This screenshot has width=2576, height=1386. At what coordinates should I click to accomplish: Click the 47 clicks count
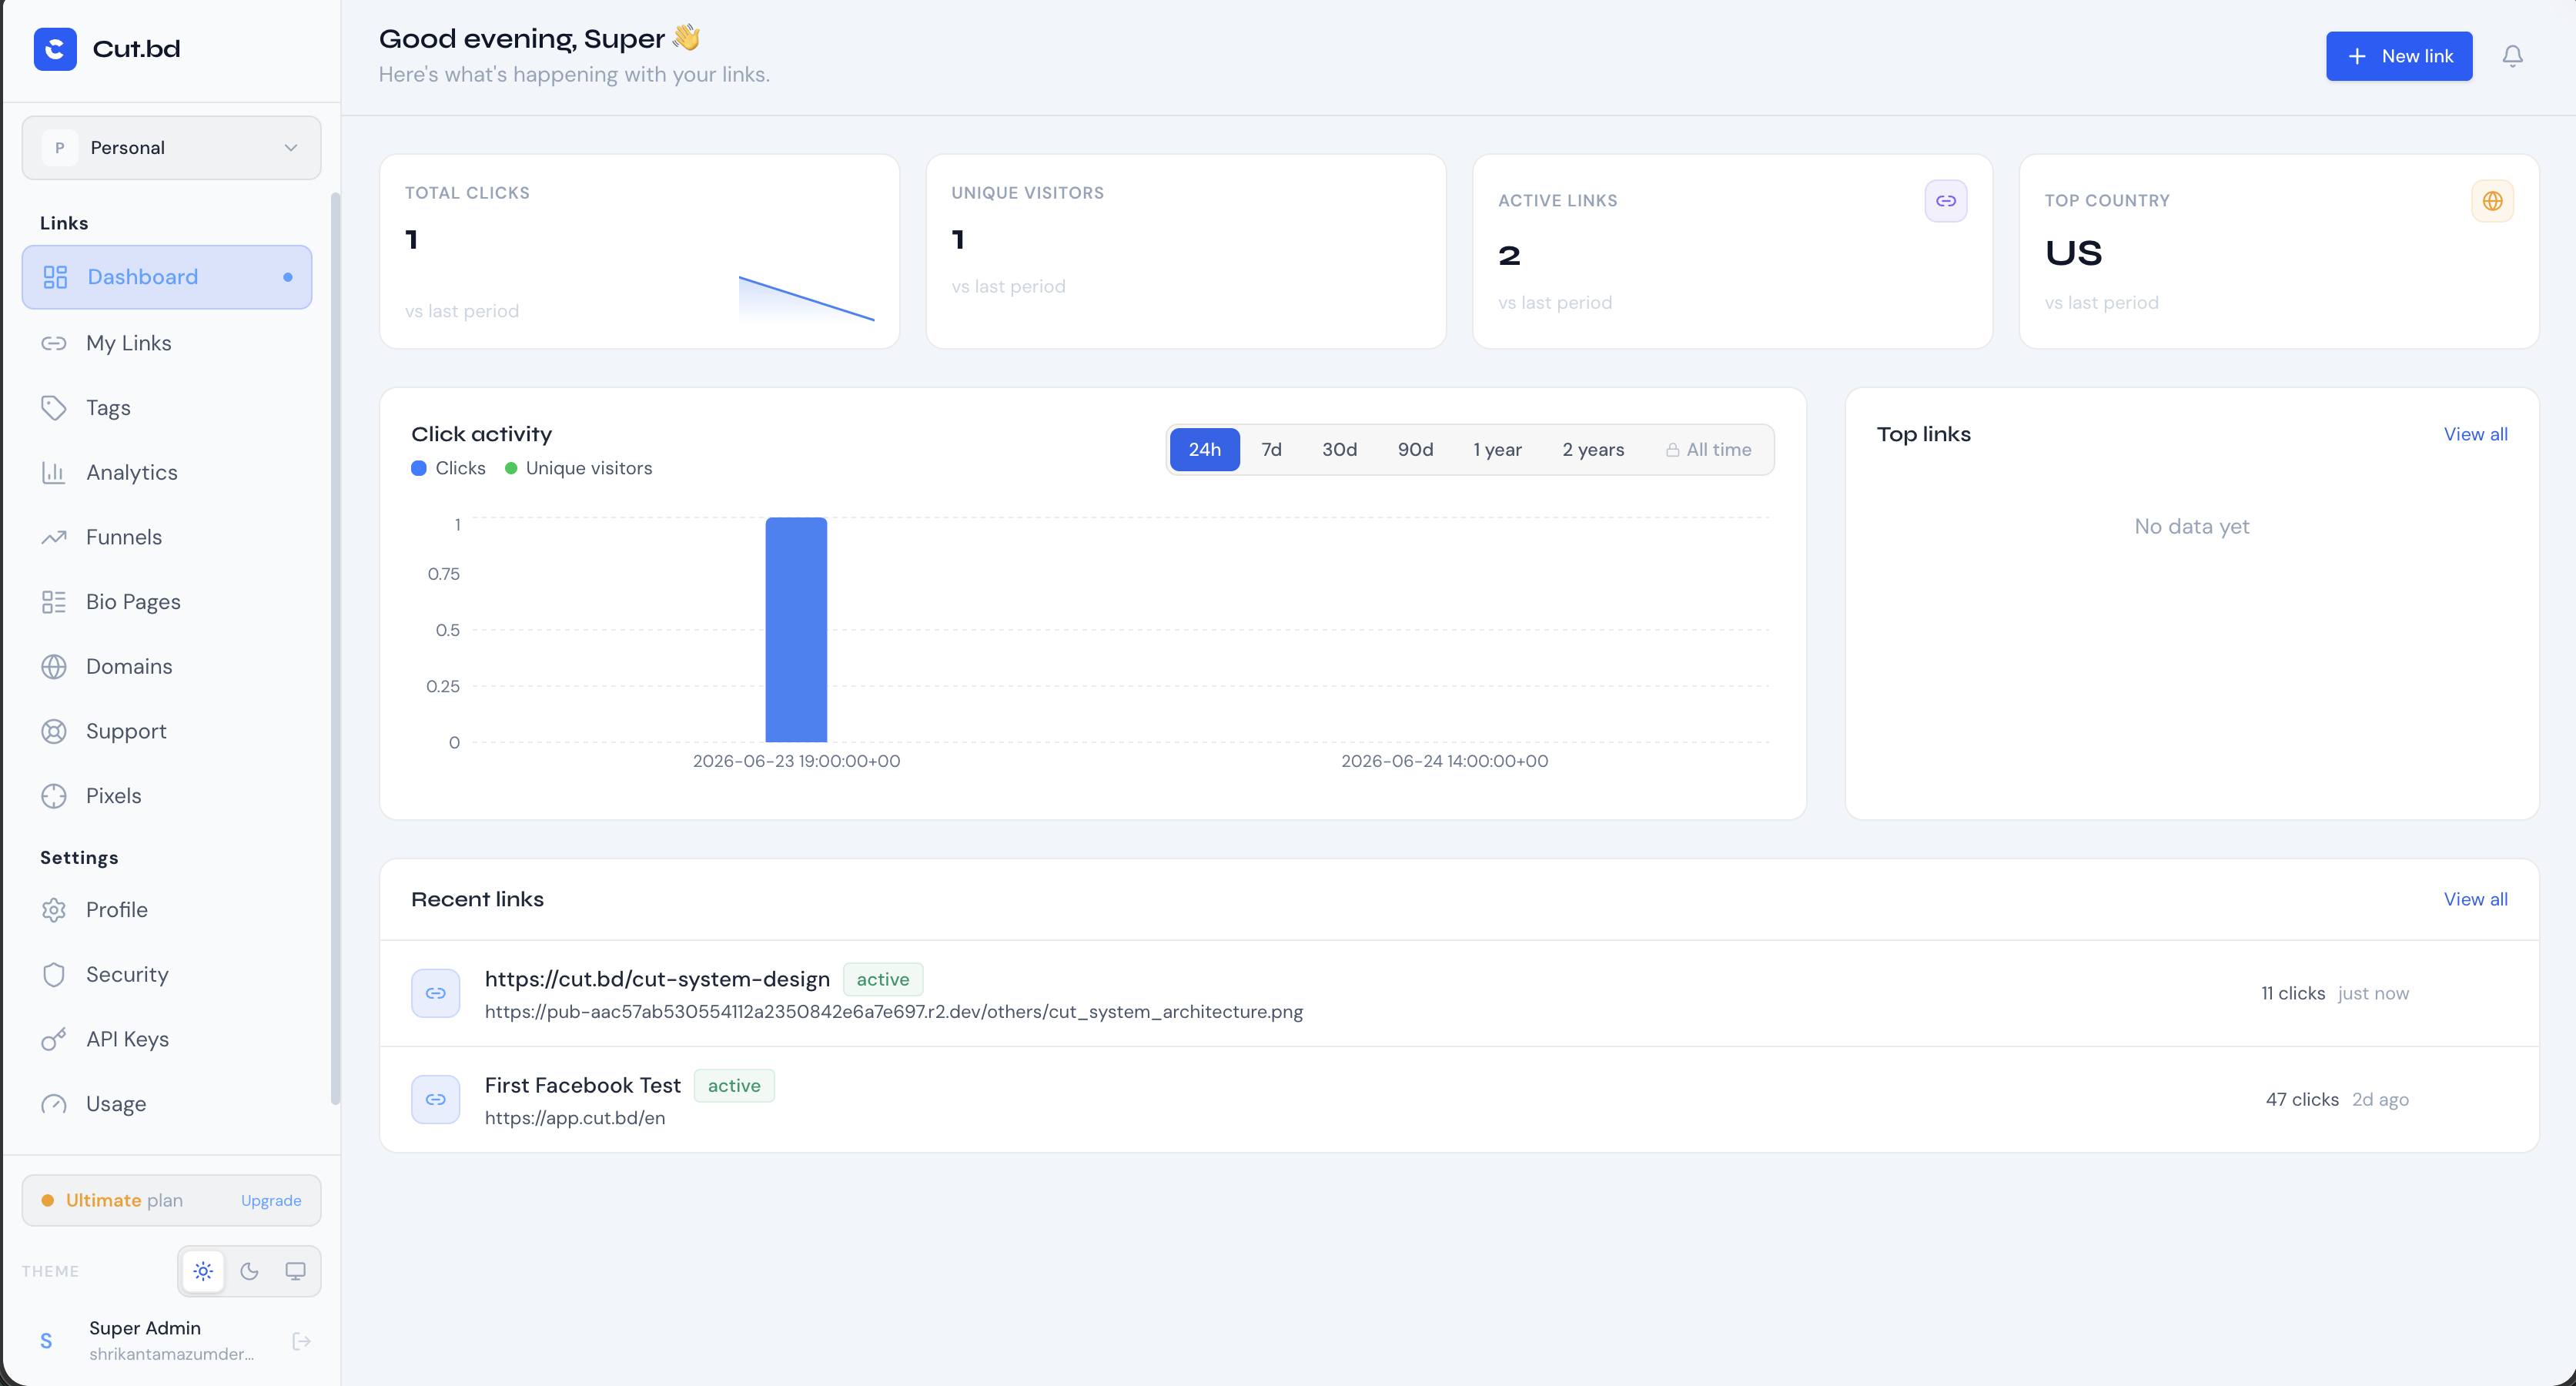pyautogui.click(x=2302, y=1099)
